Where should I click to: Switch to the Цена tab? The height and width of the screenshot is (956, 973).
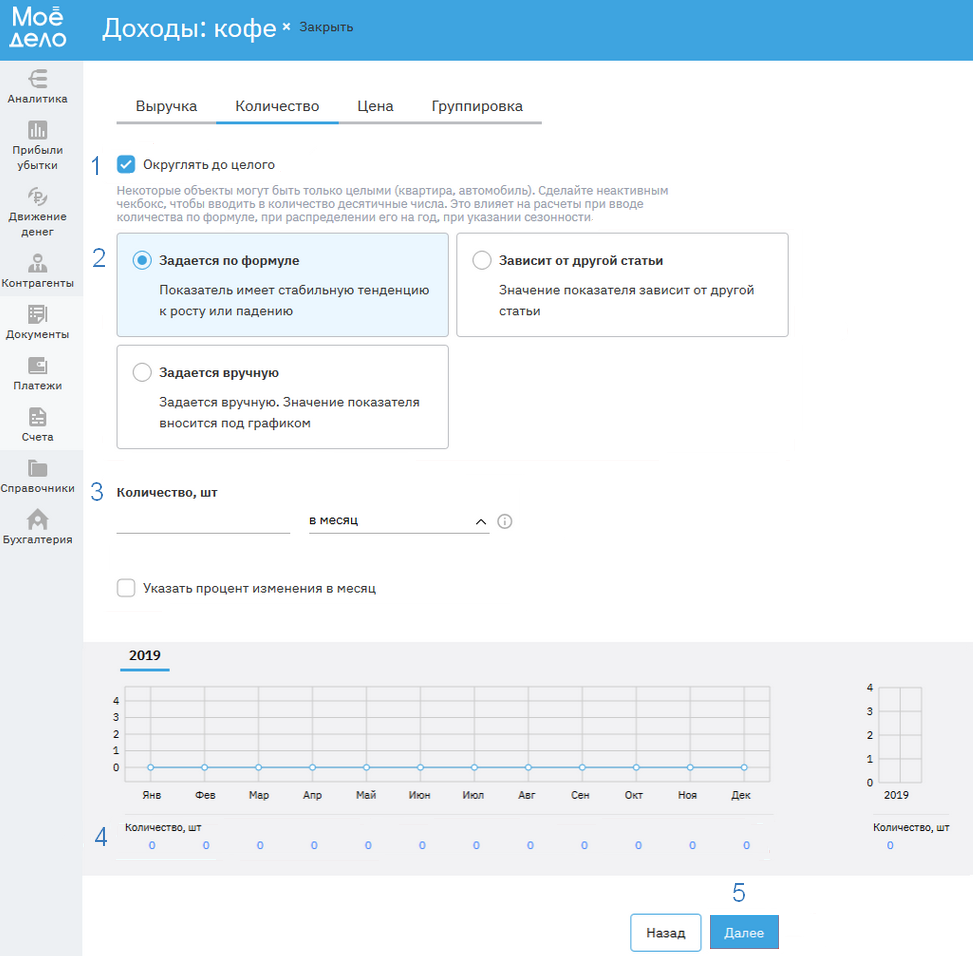tap(375, 106)
